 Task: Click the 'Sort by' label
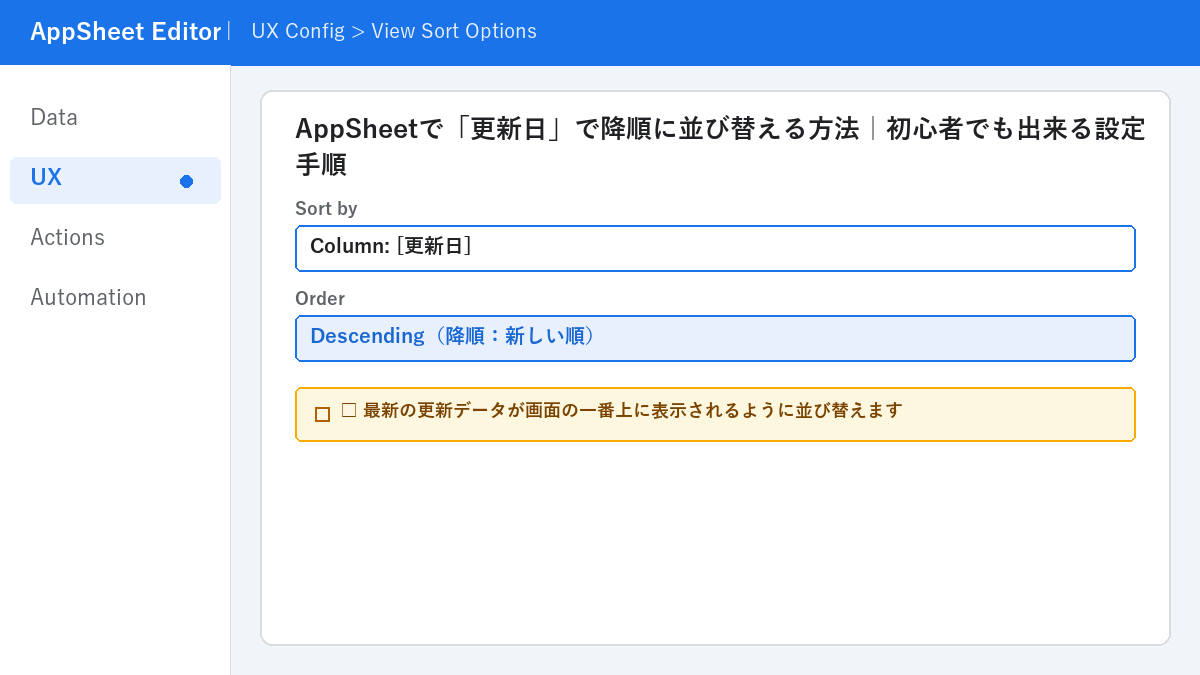[326, 208]
